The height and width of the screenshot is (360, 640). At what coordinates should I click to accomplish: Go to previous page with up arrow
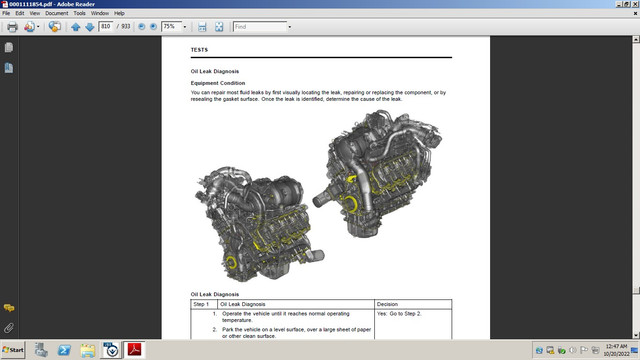[x=76, y=27]
